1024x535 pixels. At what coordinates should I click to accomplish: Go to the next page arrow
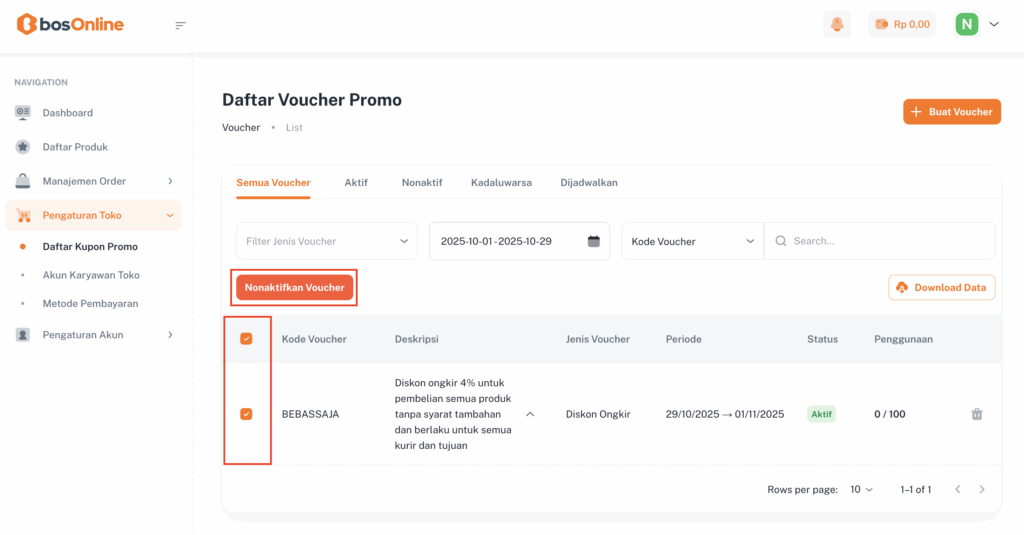(982, 490)
